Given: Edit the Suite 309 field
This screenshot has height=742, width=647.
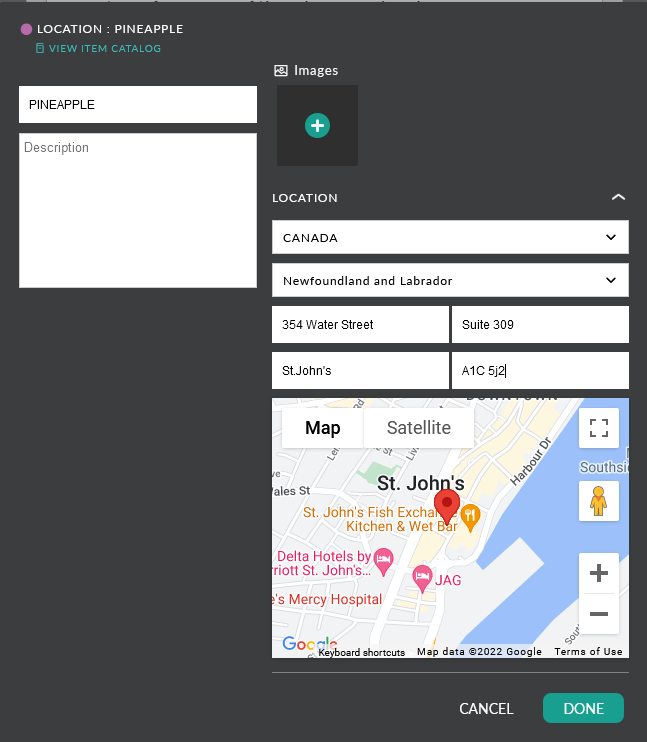Looking at the screenshot, I should tap(541, 325).
